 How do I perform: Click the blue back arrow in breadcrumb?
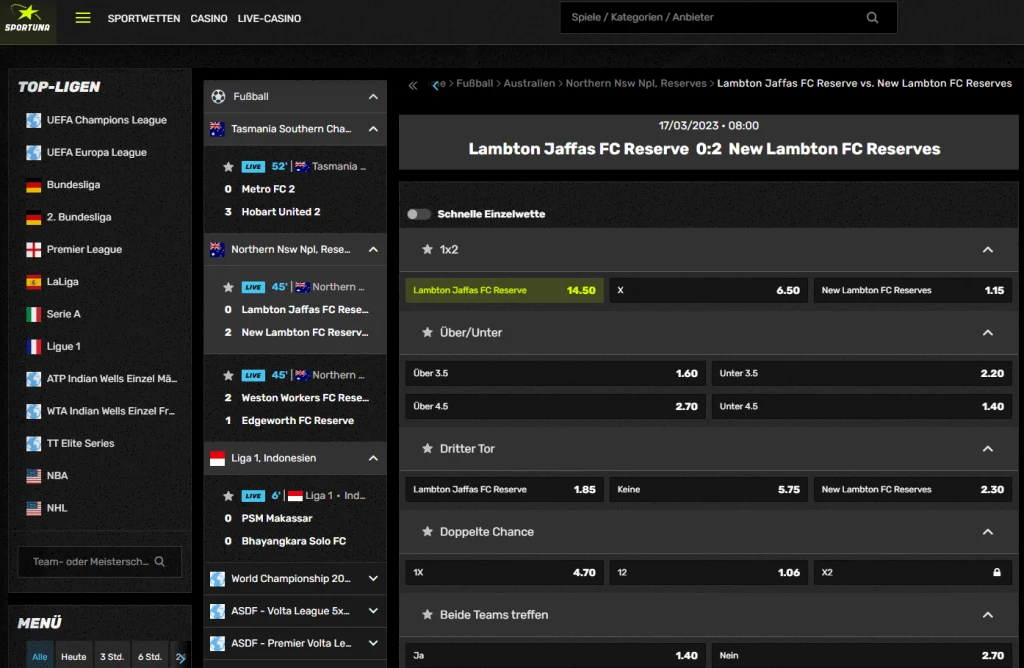435,86
